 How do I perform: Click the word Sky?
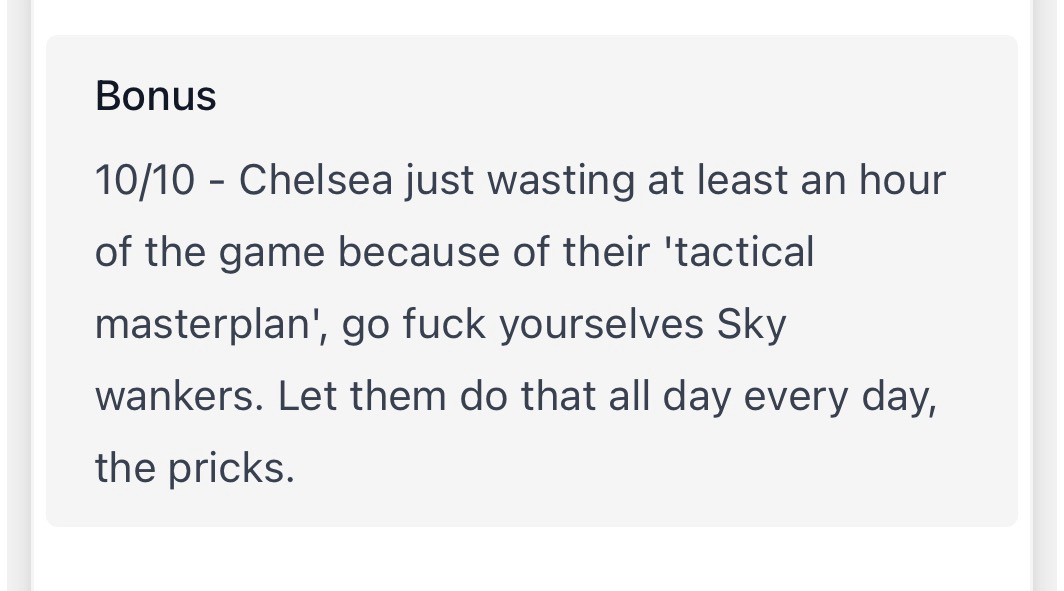pos(752,326)
